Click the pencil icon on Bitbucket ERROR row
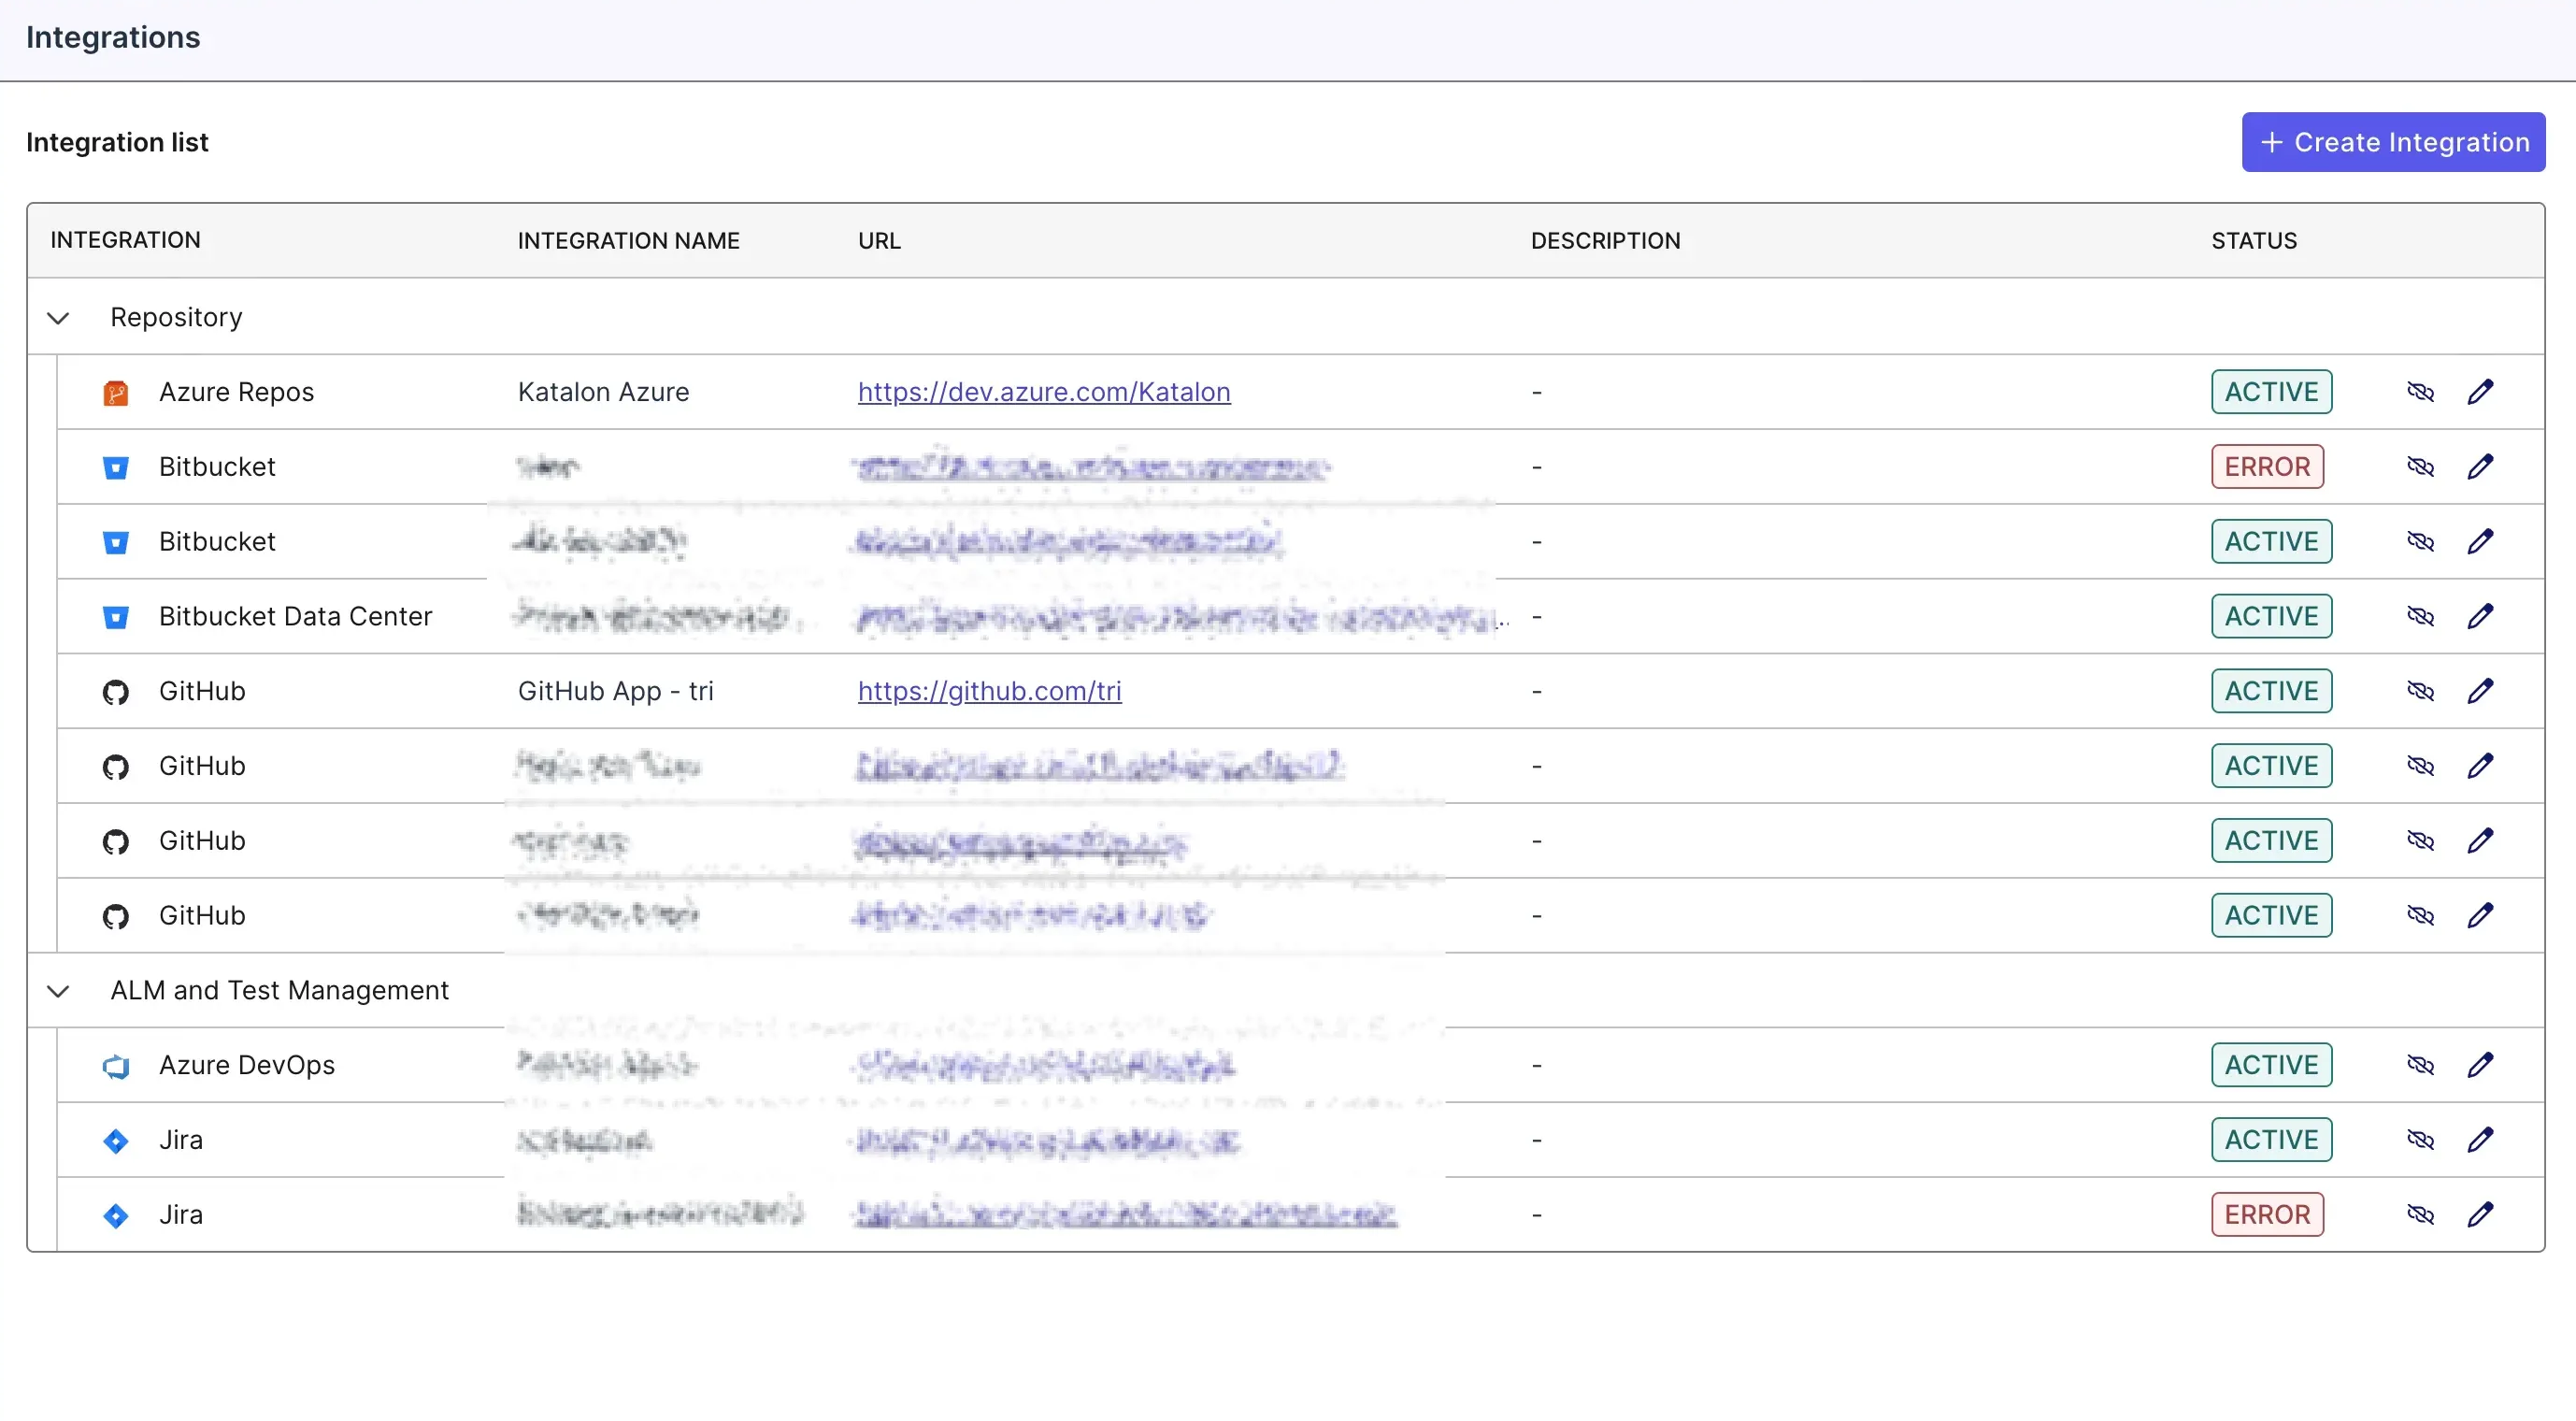 click(2480, 467)
